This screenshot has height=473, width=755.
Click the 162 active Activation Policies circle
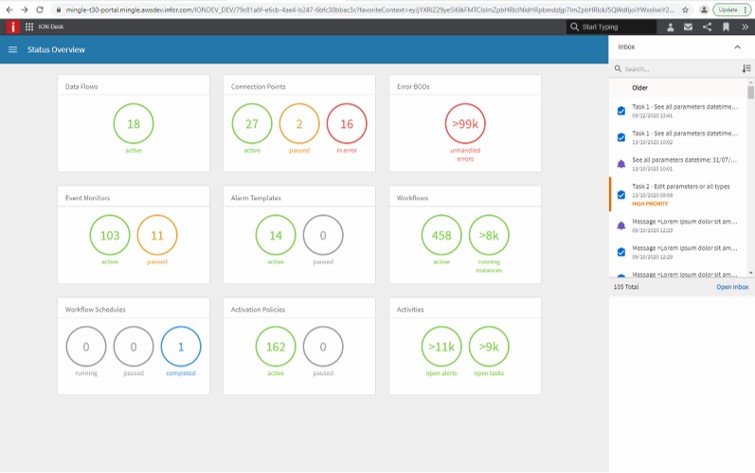point(275,346)
